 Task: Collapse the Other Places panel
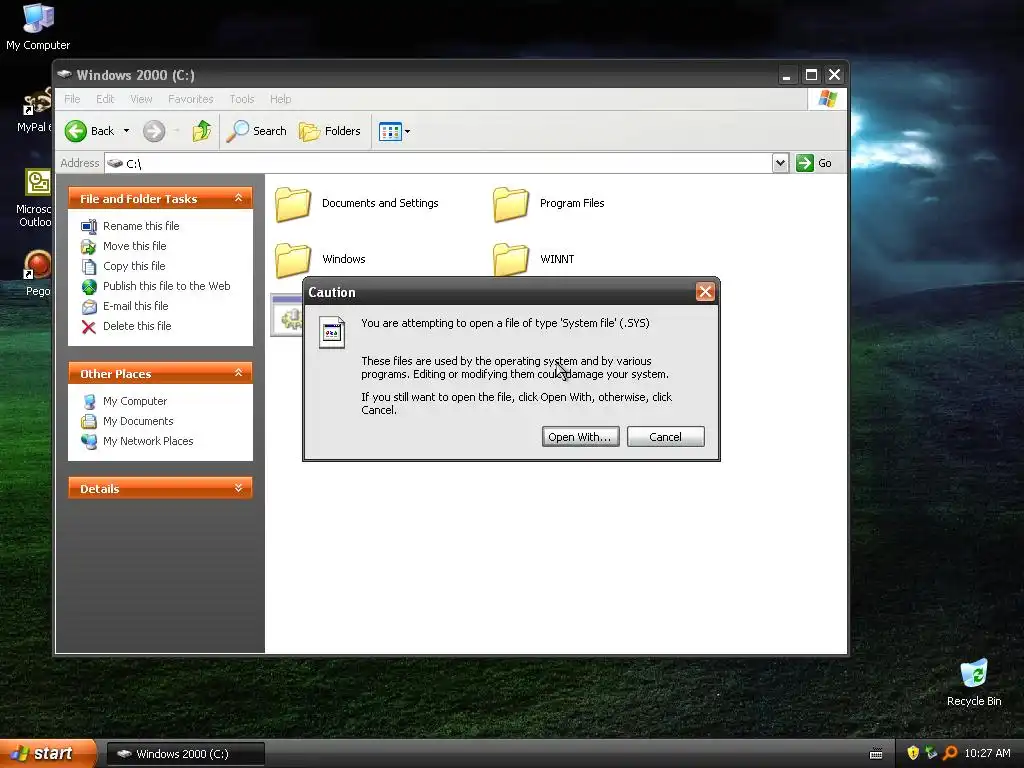tap(238, 373)
